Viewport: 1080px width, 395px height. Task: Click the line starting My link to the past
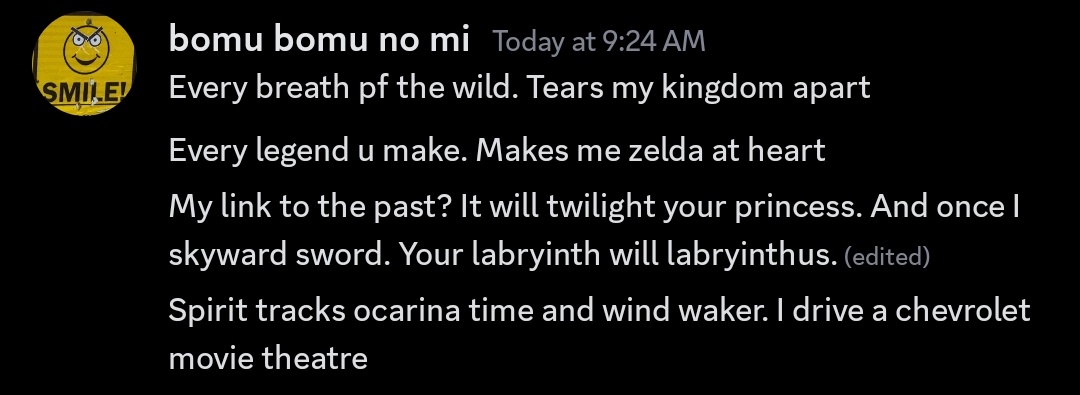tap(594, 206)
